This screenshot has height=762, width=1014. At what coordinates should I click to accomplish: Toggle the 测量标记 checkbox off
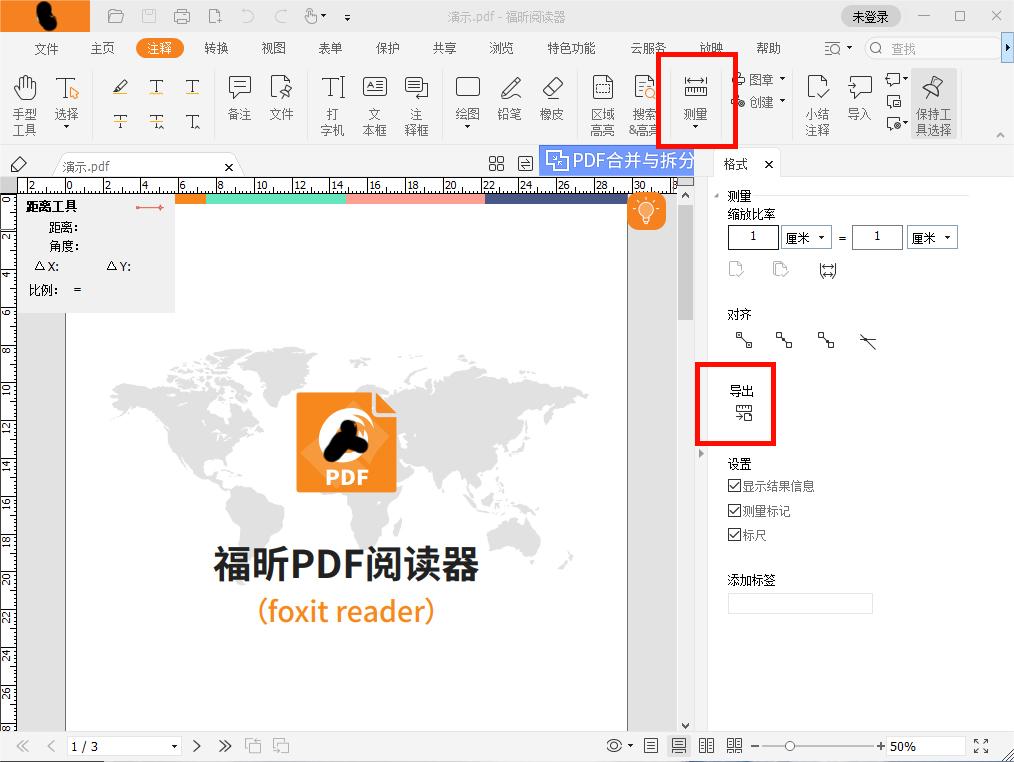(735, 510)
